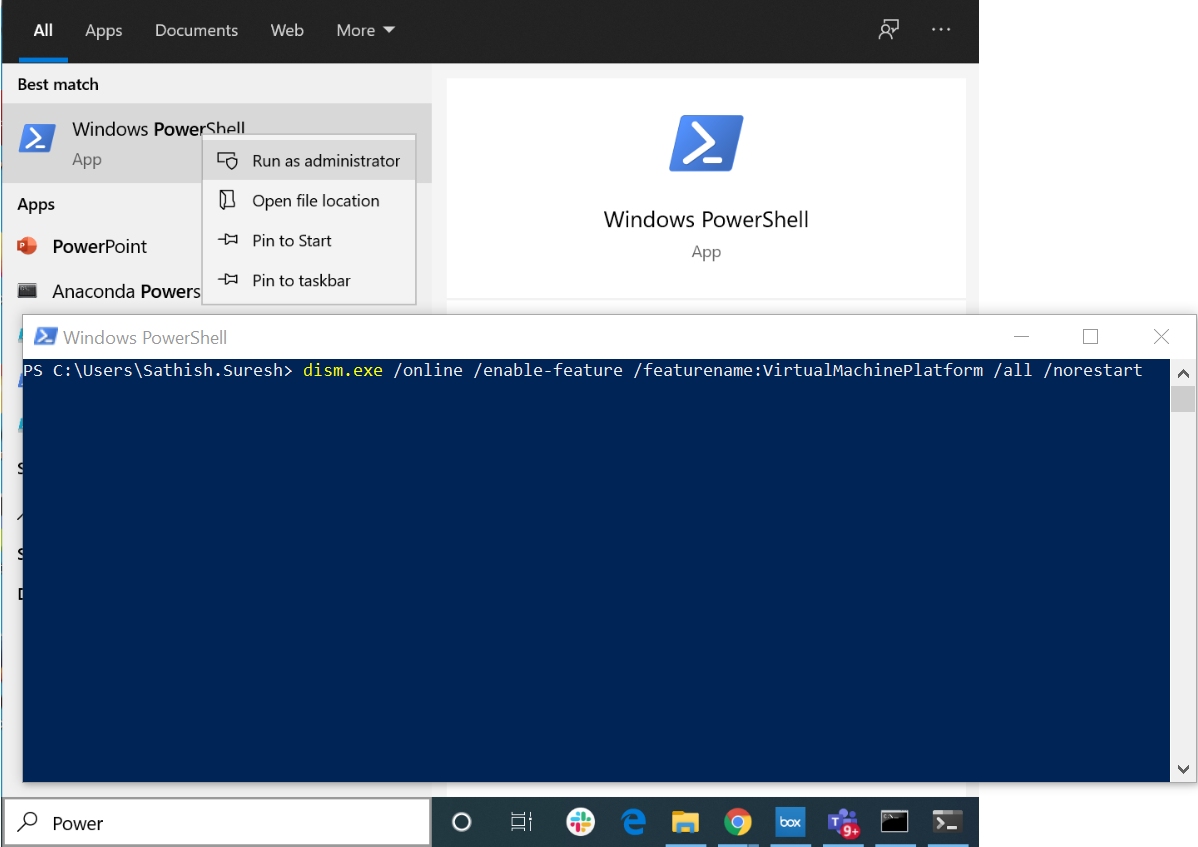Click the PowerShell scrollbar thumb

click(x=1183, y=399)
